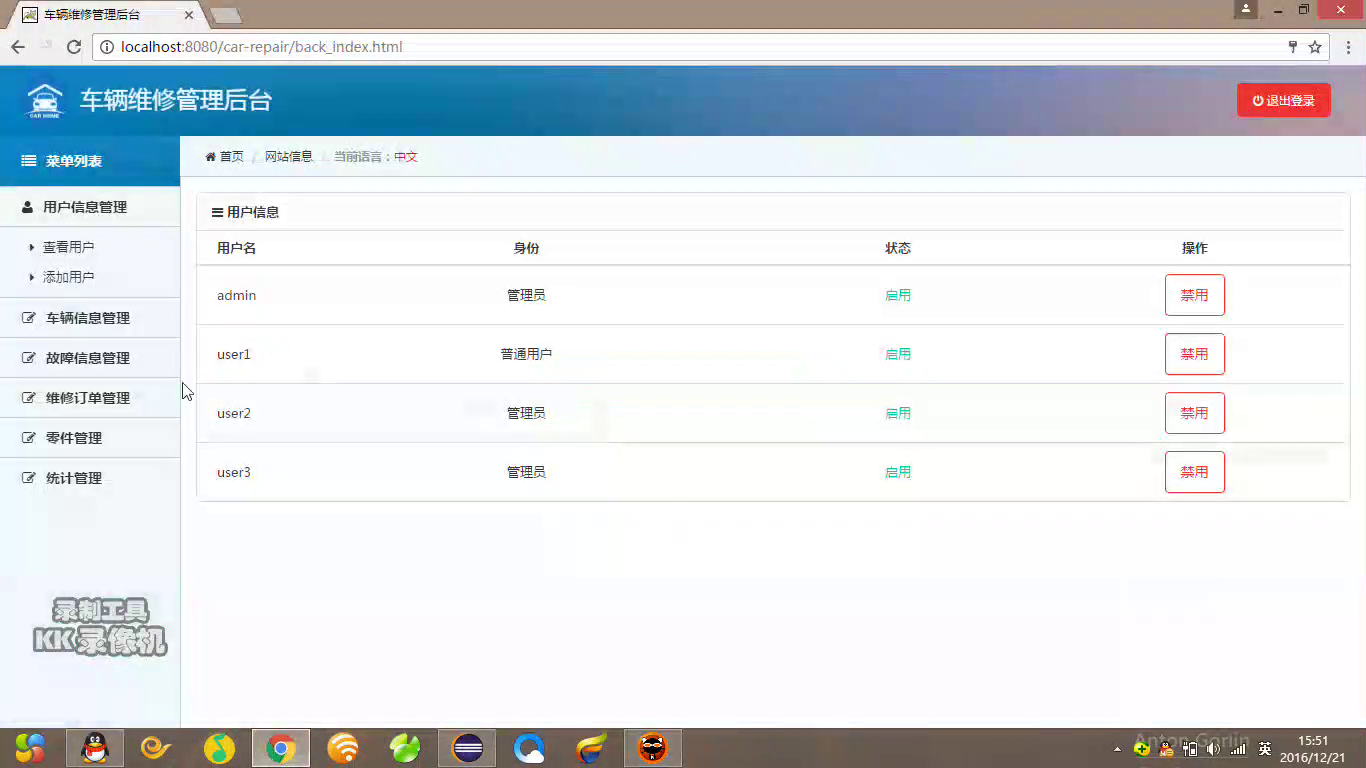
Task: Go to 首页 breadcrumb link
Action: click(232, 157)
